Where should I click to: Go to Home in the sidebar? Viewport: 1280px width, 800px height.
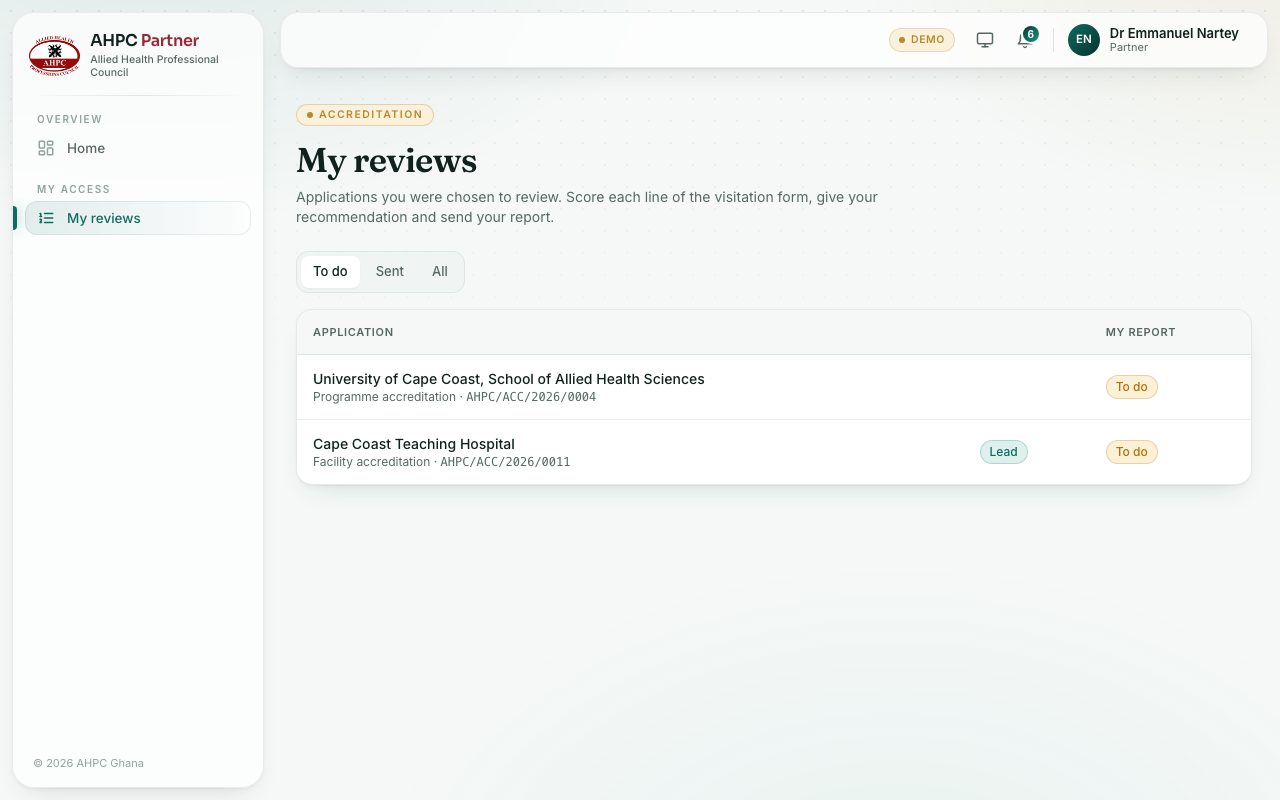coord(138,148)
